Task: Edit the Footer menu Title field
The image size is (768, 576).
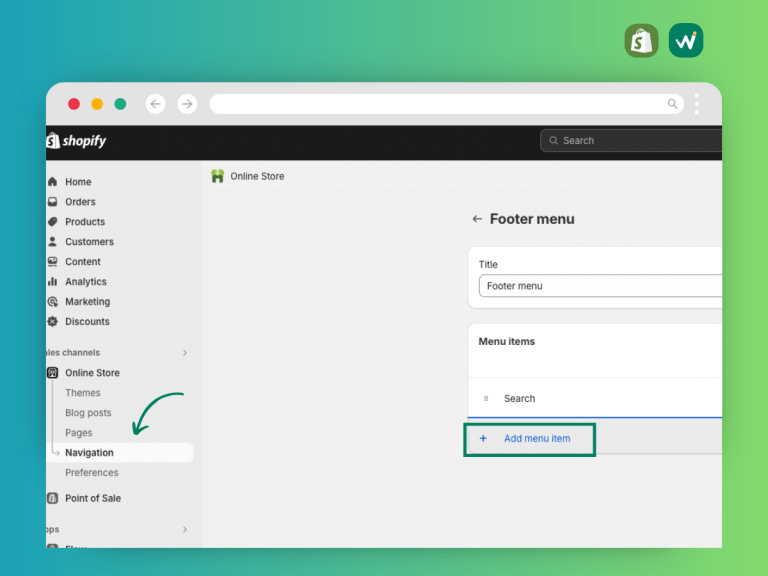Action: click(600, 286)
